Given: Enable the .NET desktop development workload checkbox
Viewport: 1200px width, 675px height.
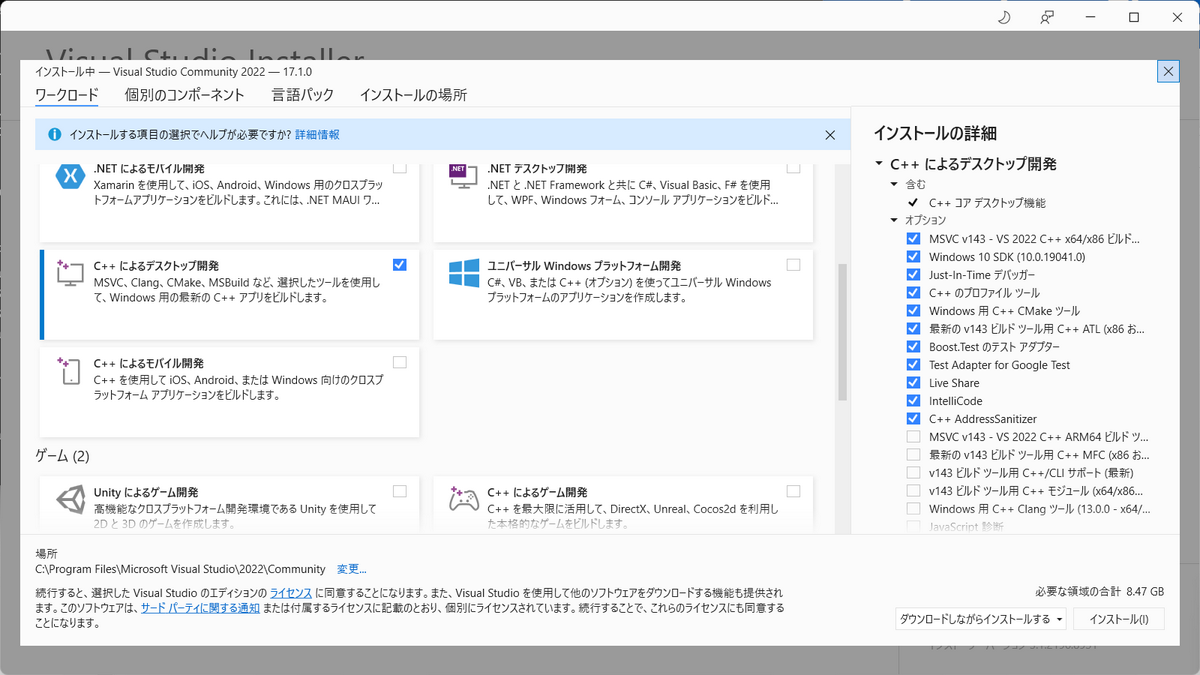Looking at the screenshot, I should point(793,168).
